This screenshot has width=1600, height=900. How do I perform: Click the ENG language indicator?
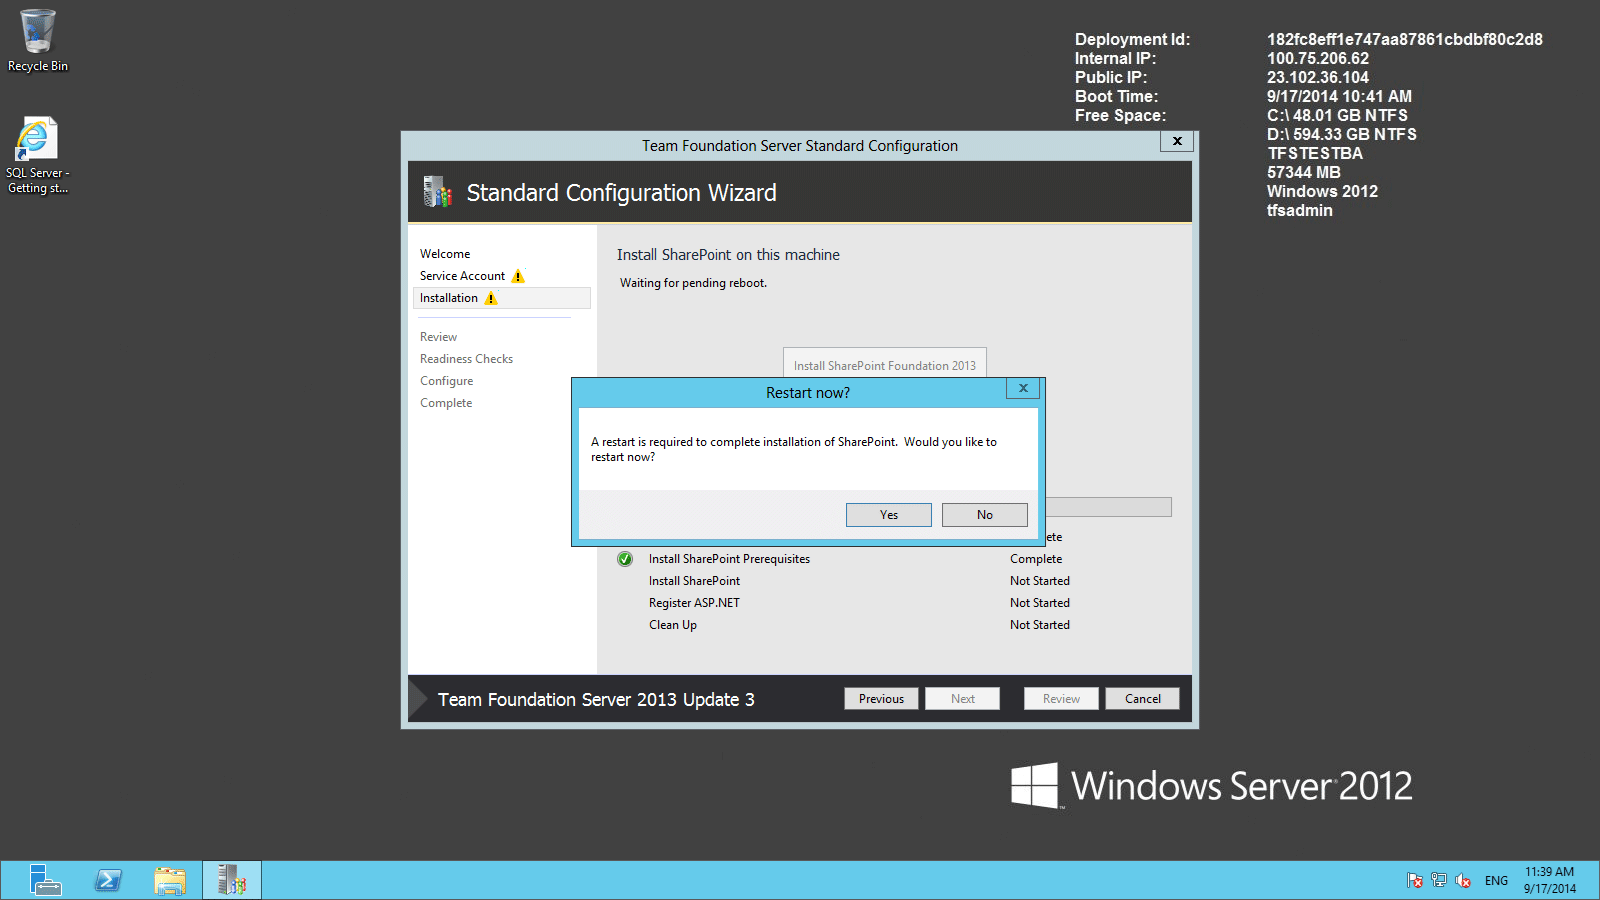[1496, 880]
